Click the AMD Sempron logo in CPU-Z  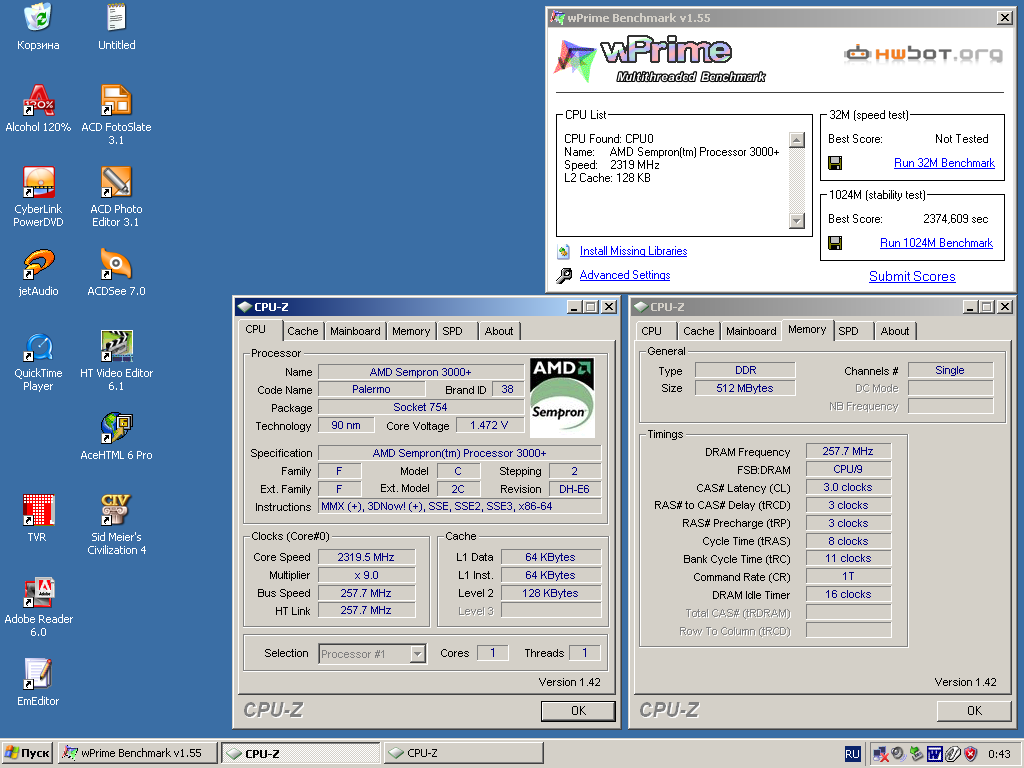point(562,397)
